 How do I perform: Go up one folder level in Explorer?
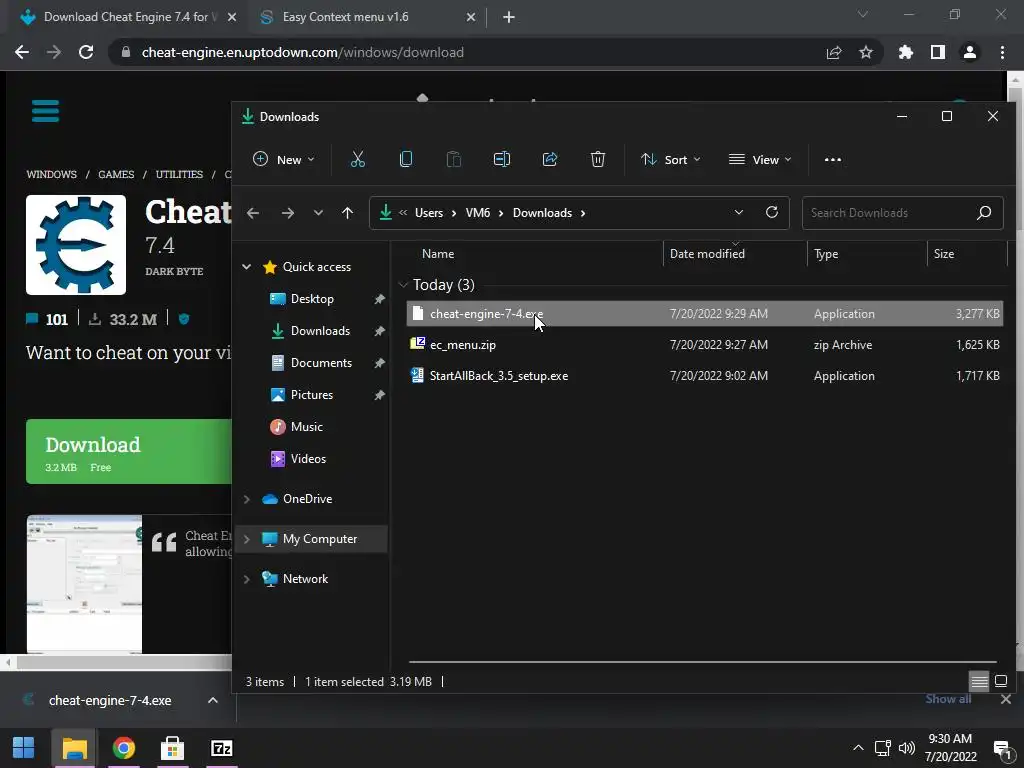pos(347,213)
